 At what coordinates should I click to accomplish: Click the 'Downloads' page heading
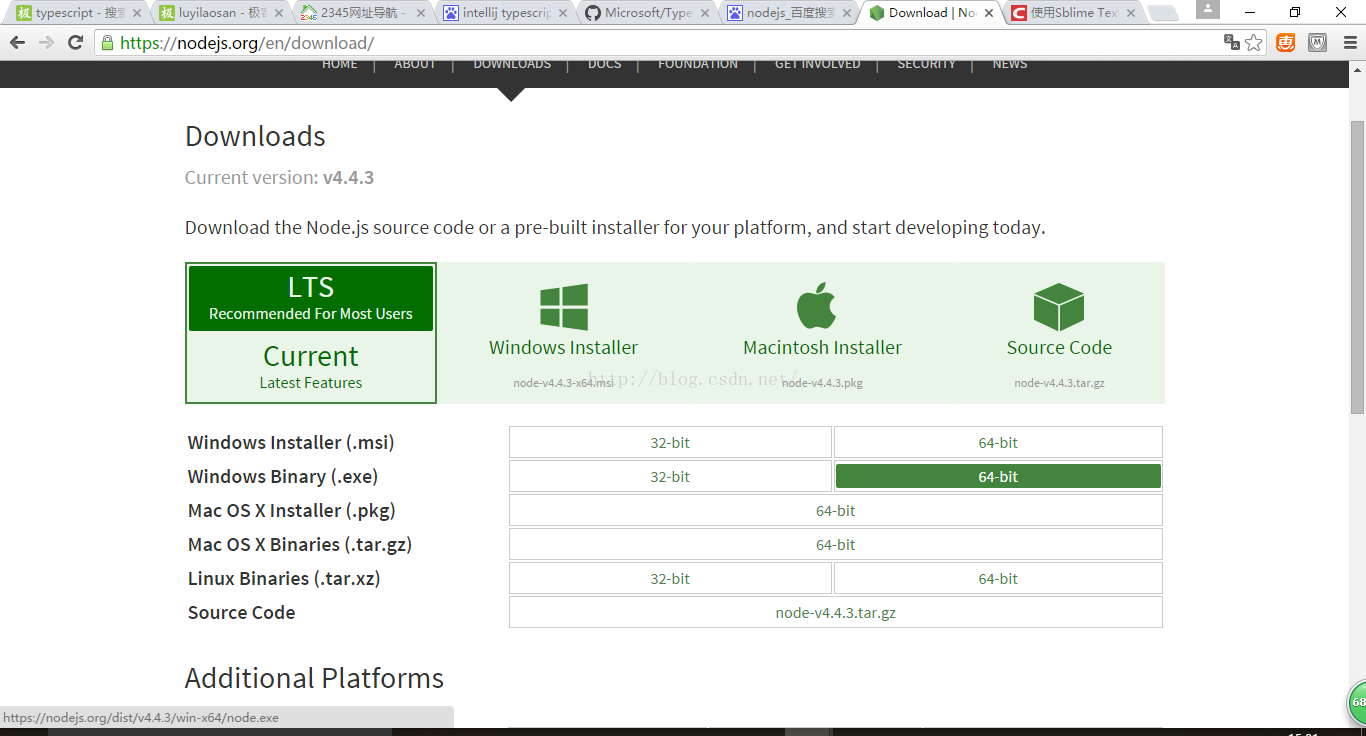[255, 136]
